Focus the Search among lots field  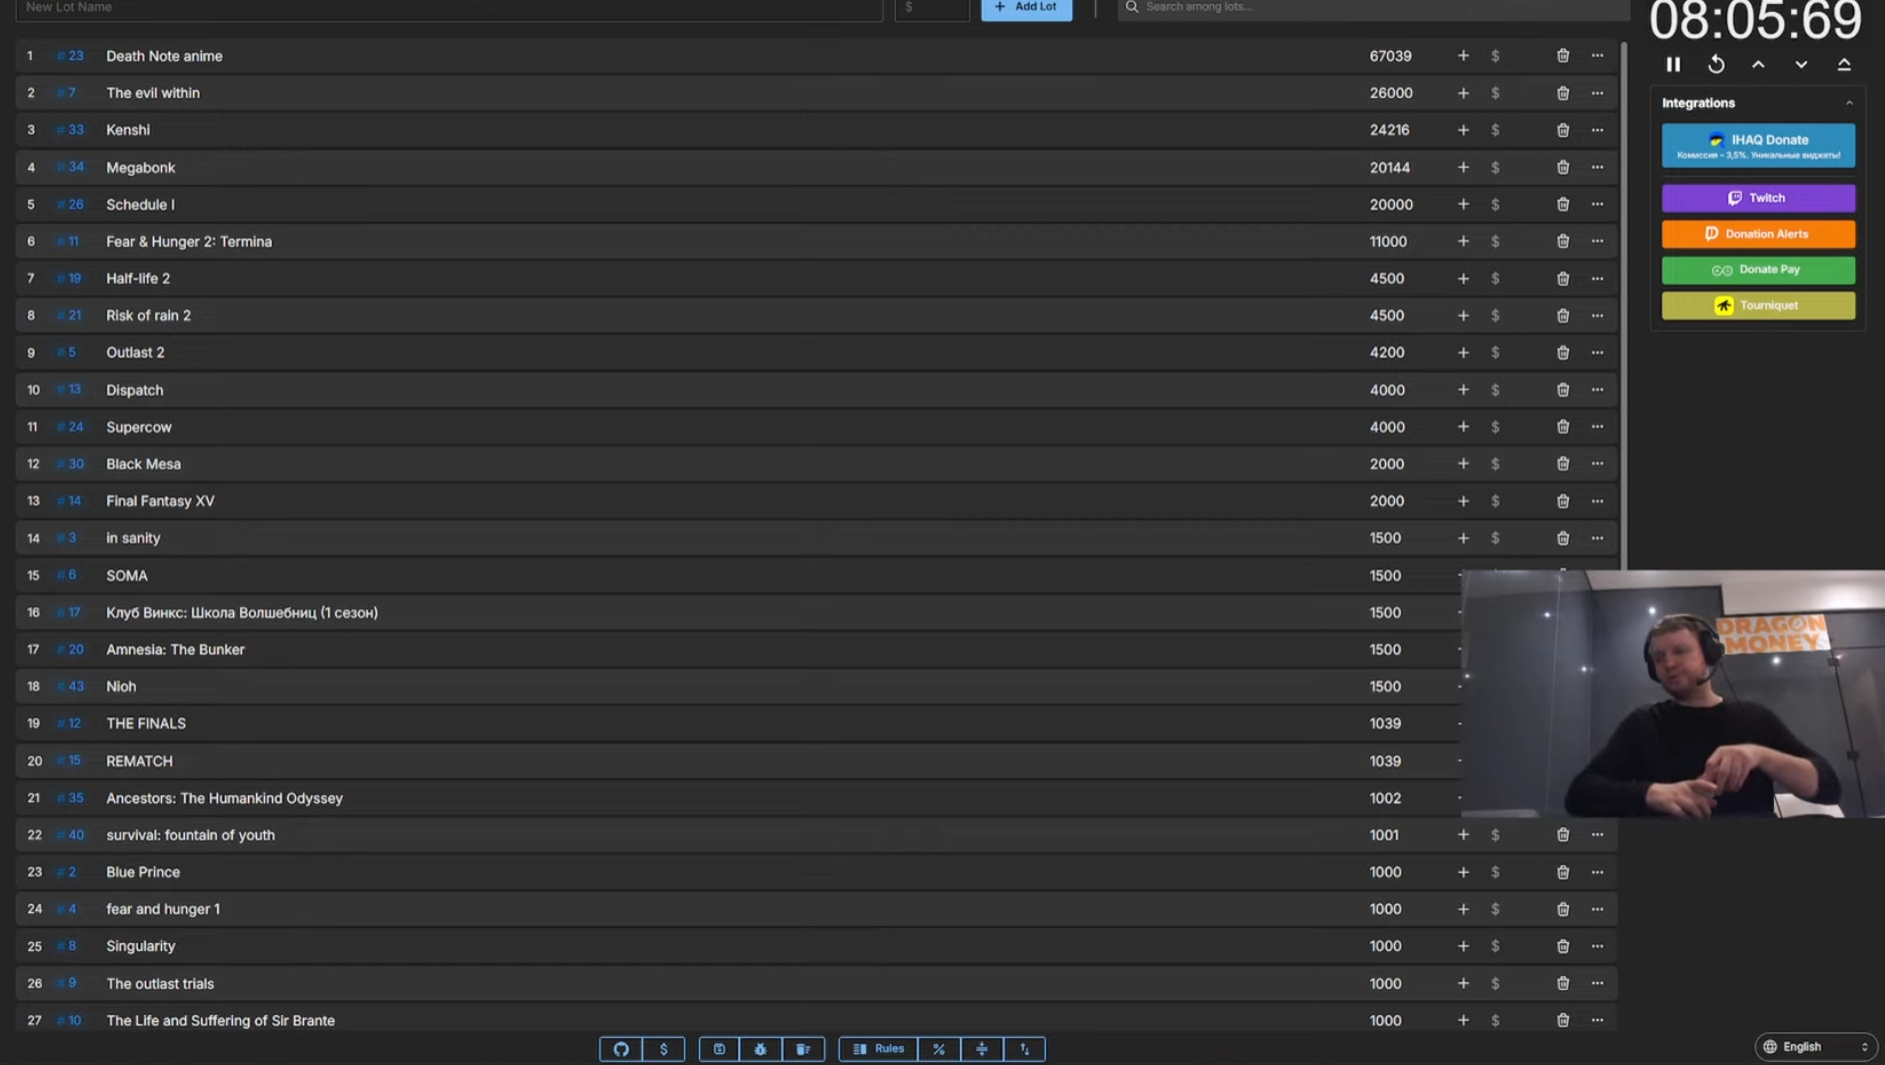1373,8
